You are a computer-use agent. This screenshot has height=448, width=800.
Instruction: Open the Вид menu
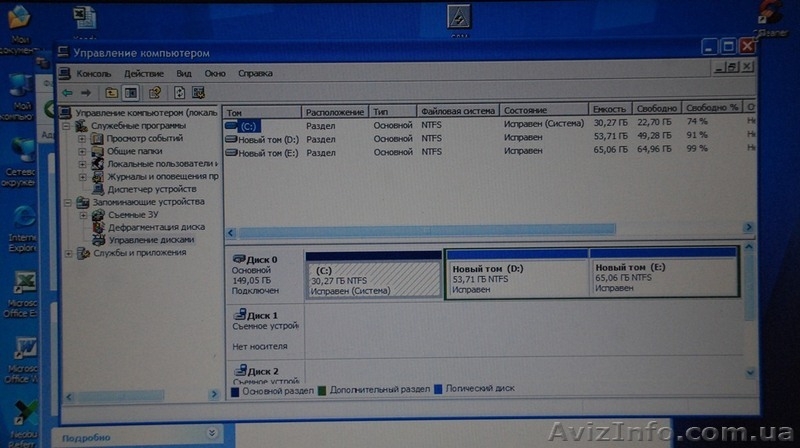coord(184,73)
